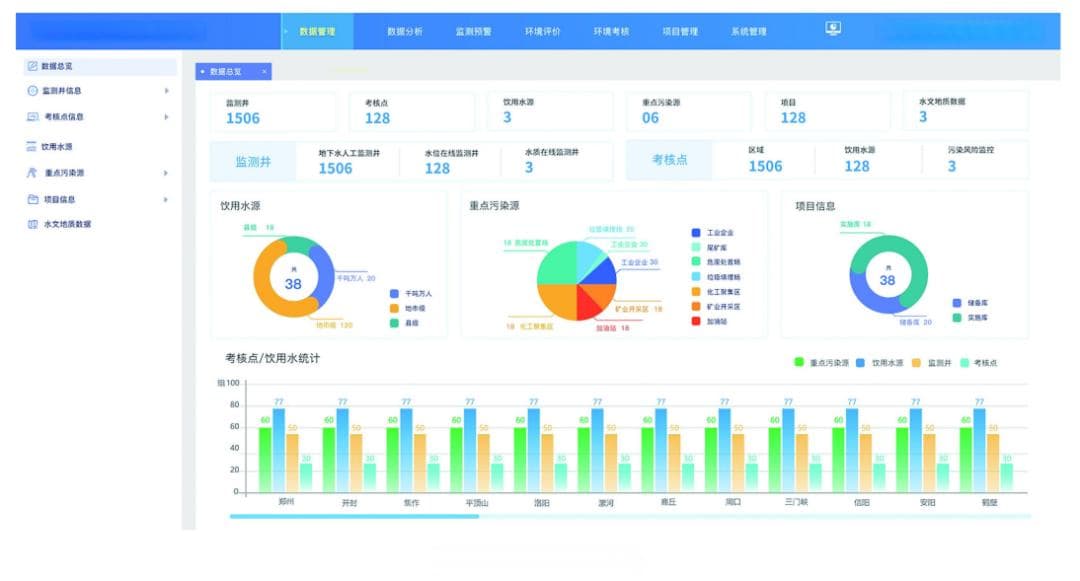Image resolution: width=1080 pixels, height=581 pixels.
Task: Open the 环境评价 top tab
Action: [x=543, y=32]
